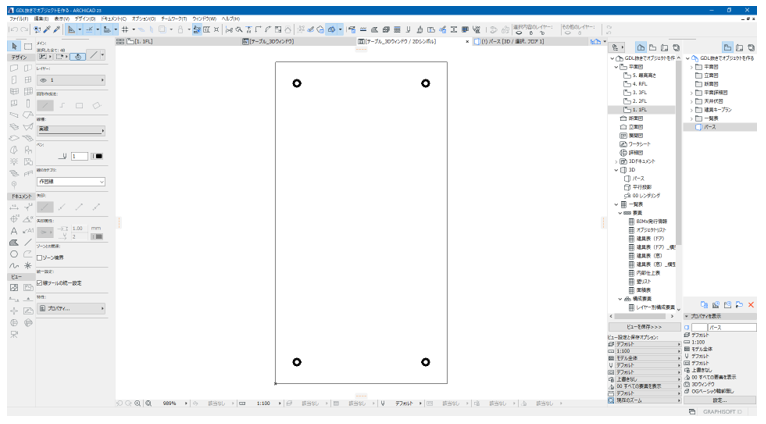Open the ファイル(F) menu
Viewport: 766px width, 424px height.
tap(19, 19)
